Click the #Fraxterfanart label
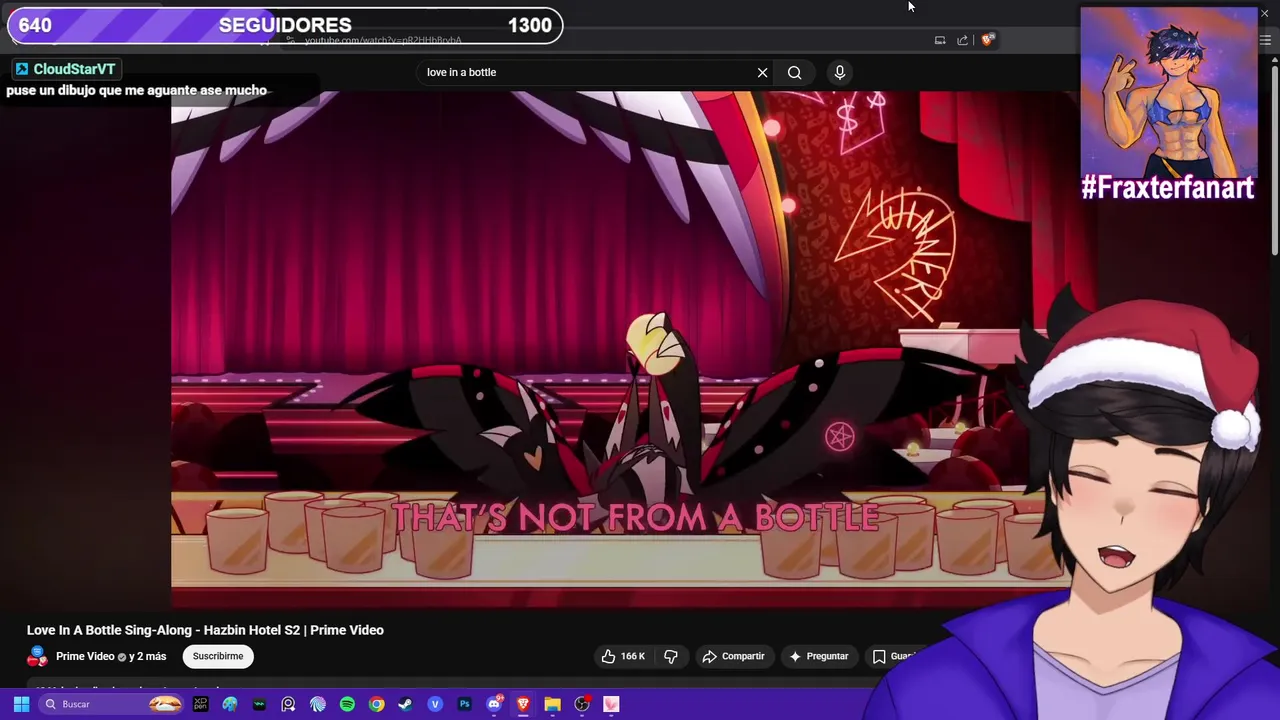Screen dimensions: 1280x720 point(1167,187)
